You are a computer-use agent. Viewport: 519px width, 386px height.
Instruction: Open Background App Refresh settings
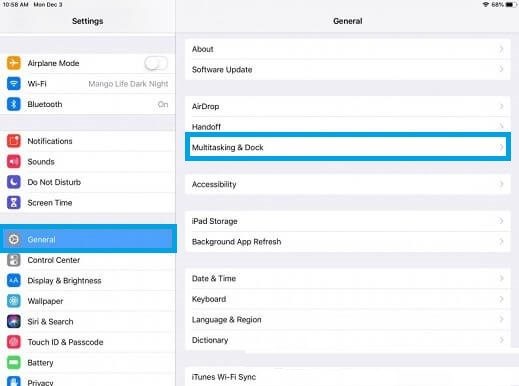[x=348, y=242]
